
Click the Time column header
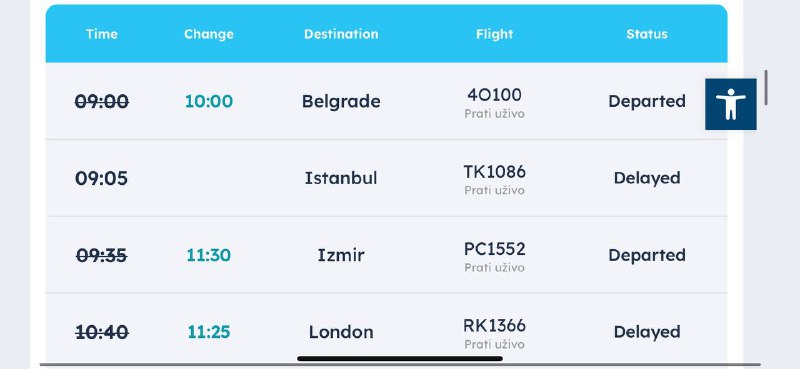click(x=102, y=34)
